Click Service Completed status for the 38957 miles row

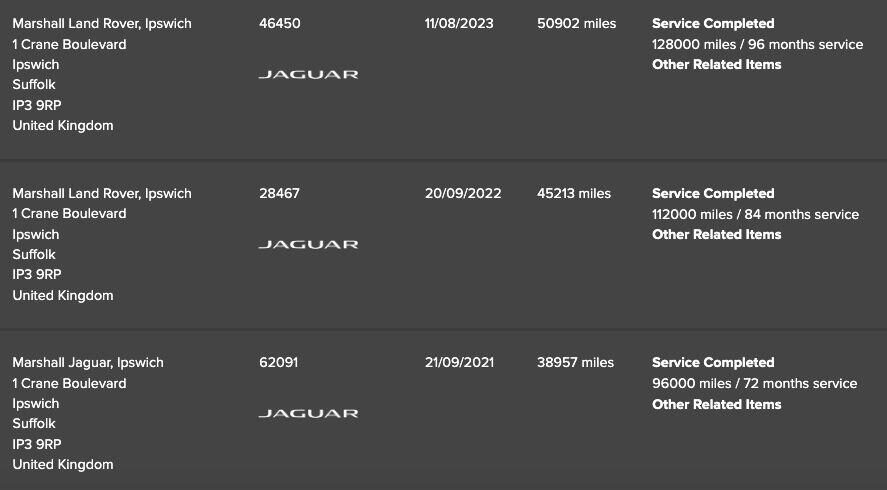pyautogui.click(x=713, y=362)
